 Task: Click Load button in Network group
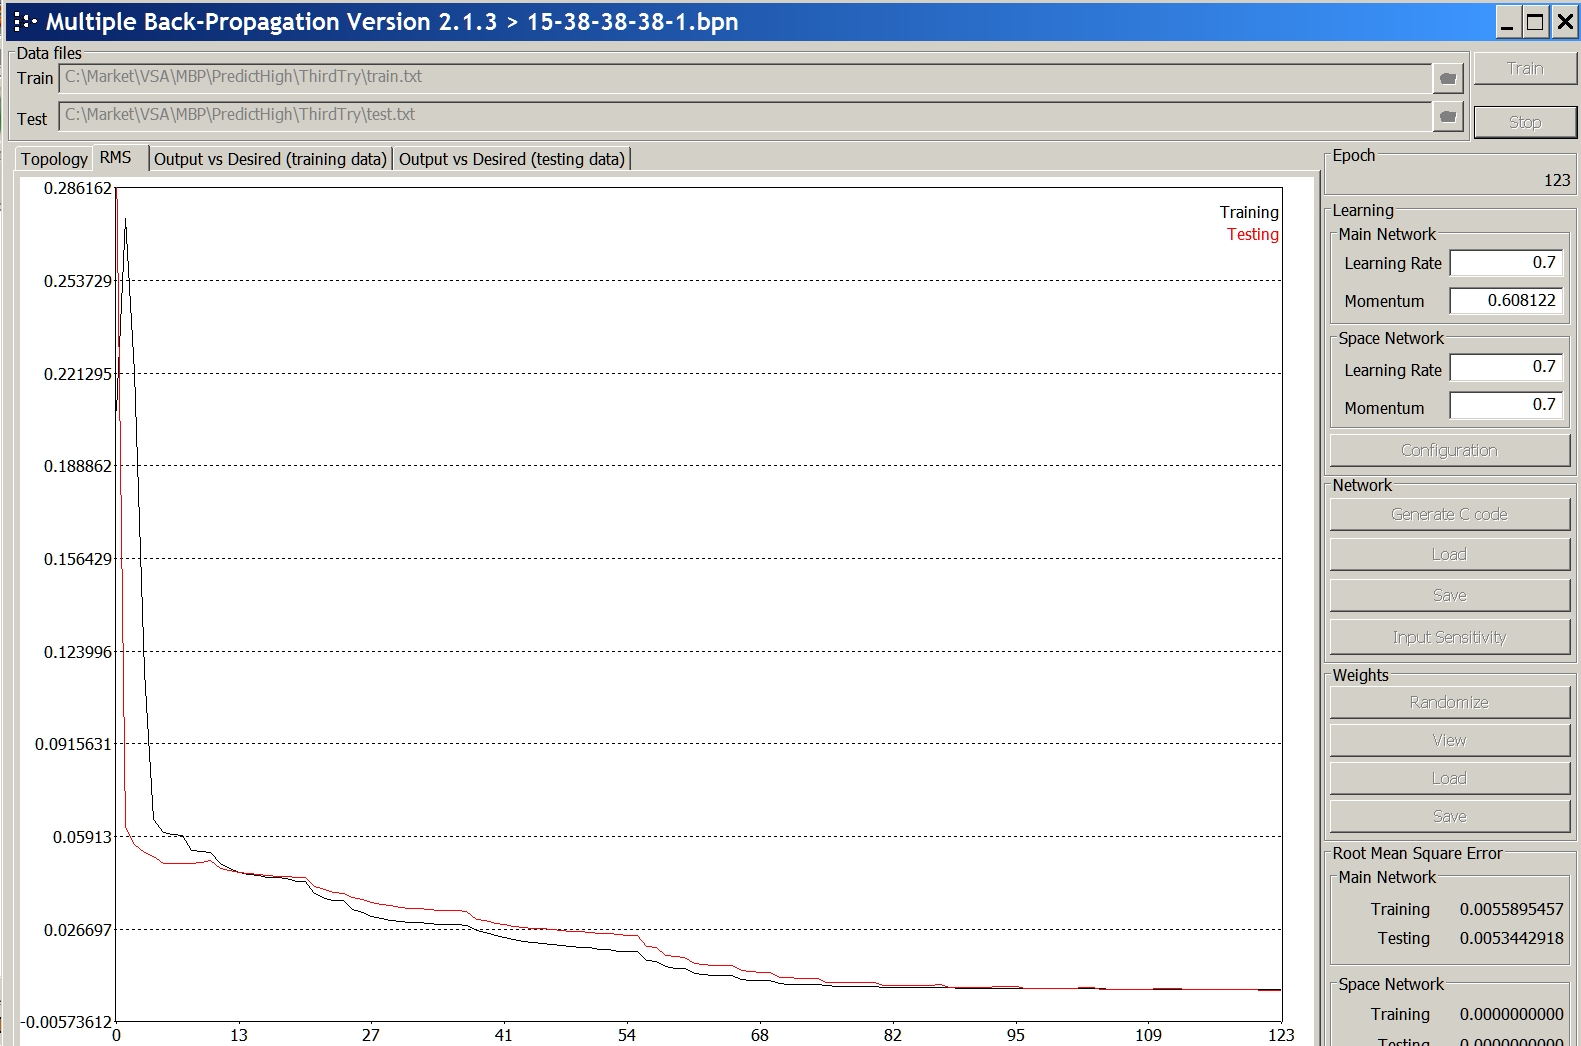point(1448,554)
